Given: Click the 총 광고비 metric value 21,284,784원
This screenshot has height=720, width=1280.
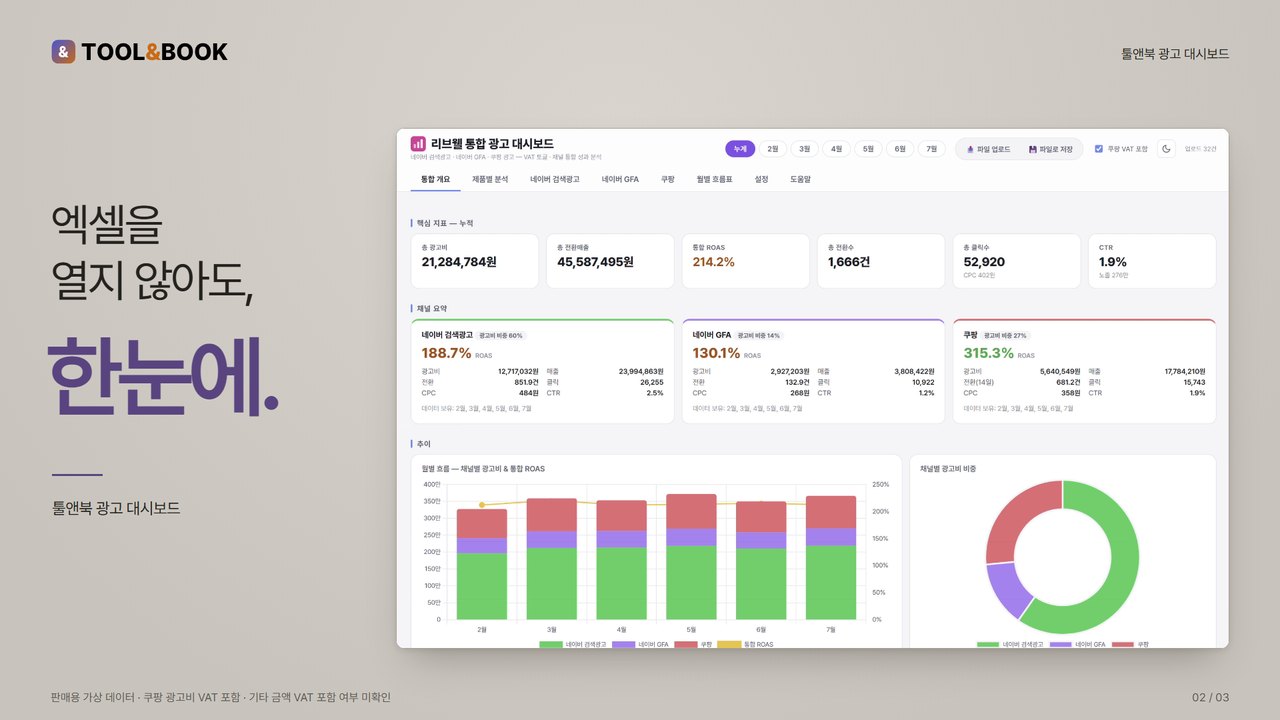Looking at the screenshot, I should tap(459, 262).
